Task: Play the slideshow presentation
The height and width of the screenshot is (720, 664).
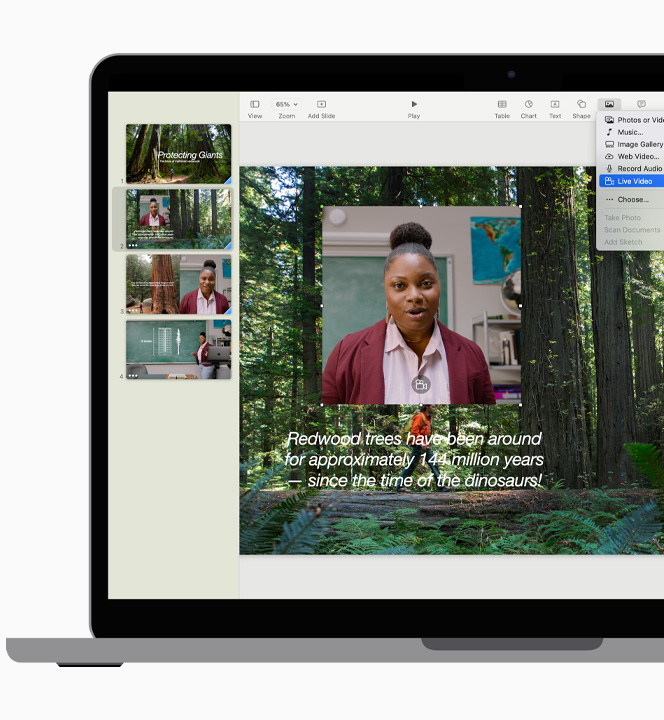Action: point(414,105)
